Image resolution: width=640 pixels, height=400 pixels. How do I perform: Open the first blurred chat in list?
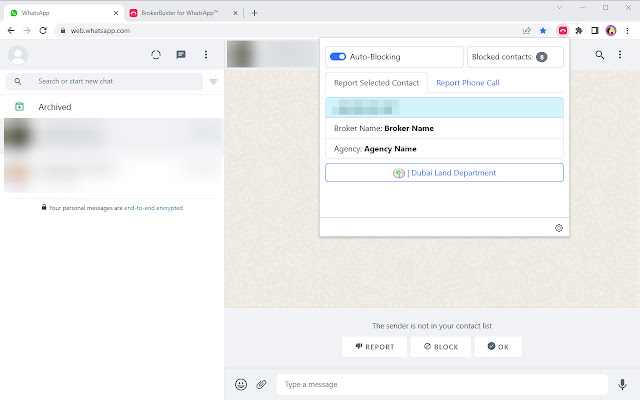click(x=112, y=136)
